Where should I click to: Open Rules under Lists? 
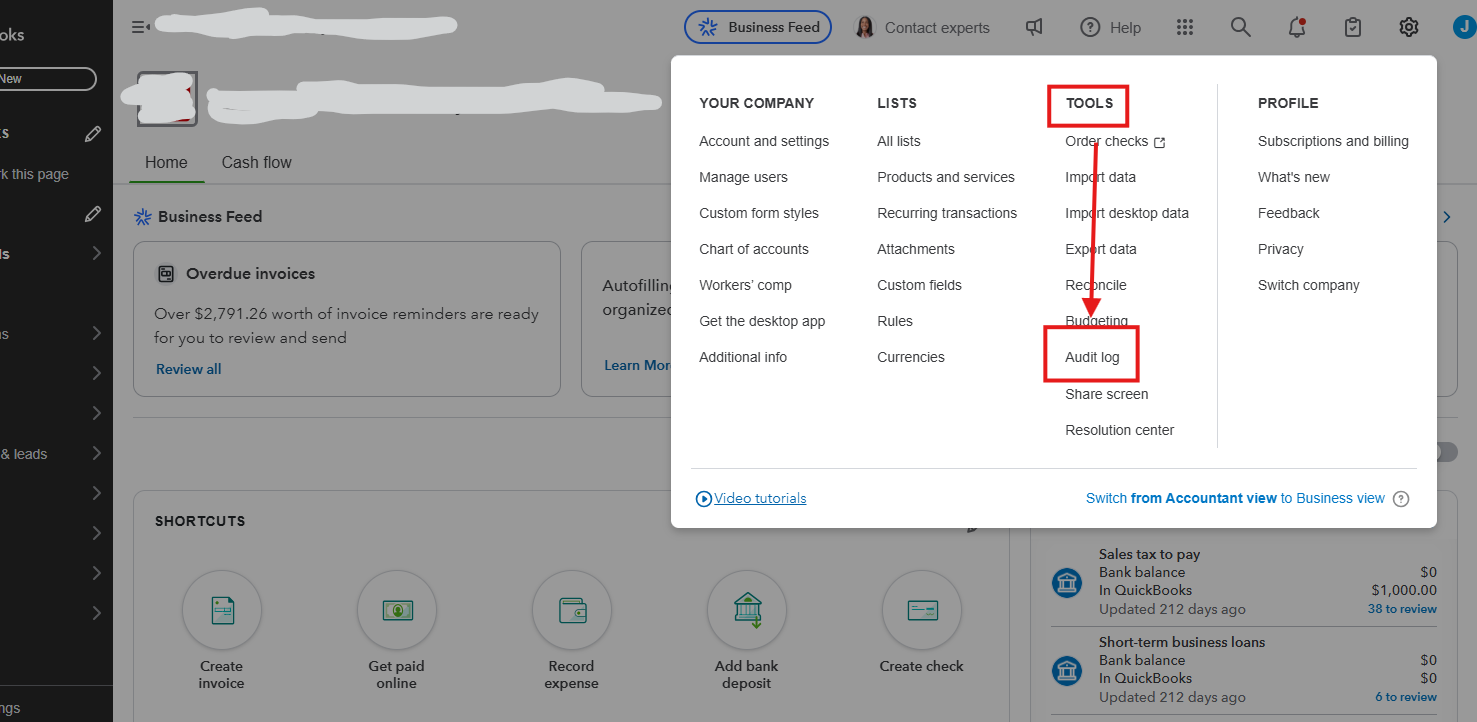[895, 321]
